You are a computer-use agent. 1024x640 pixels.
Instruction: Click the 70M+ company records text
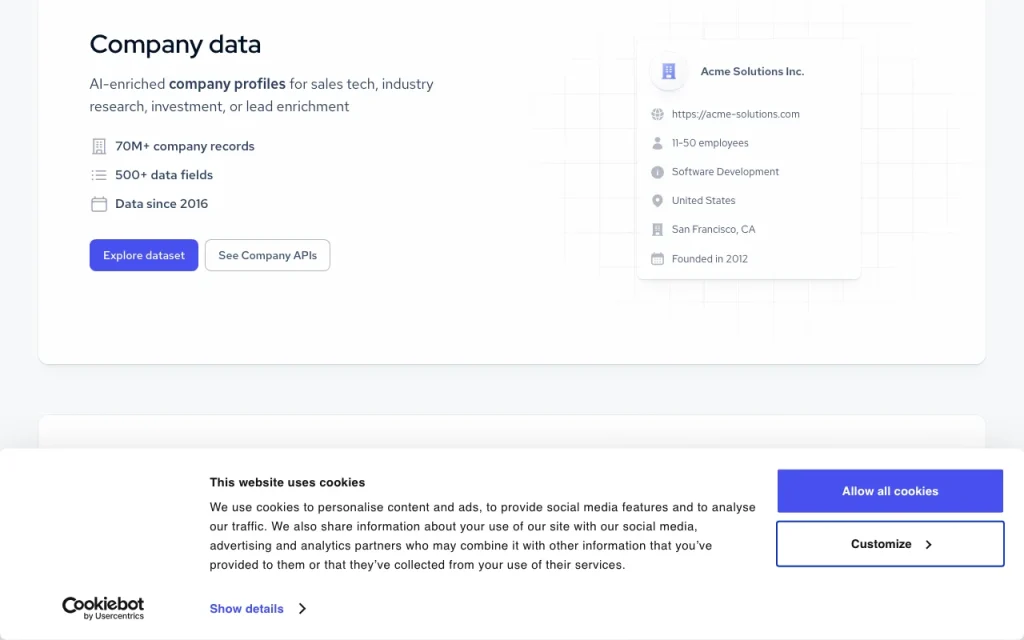point(185,146)
